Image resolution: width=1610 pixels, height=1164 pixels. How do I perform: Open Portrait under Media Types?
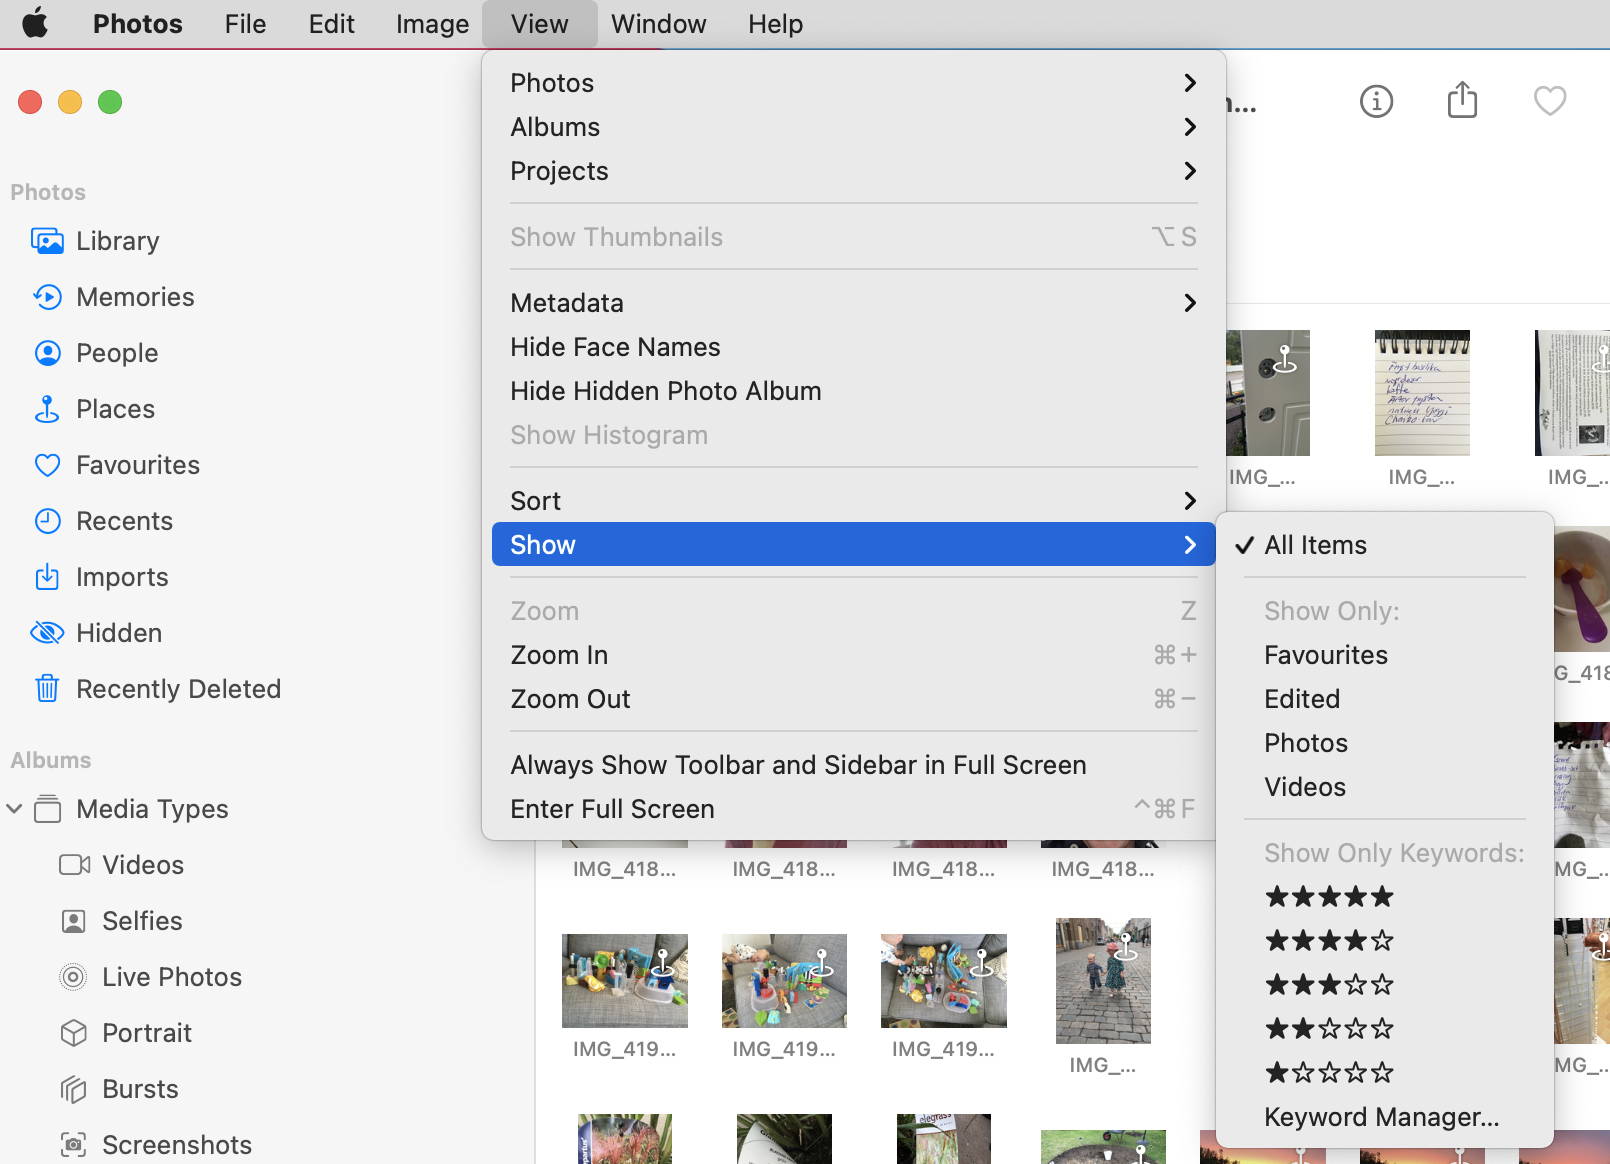coord(125,1033)
